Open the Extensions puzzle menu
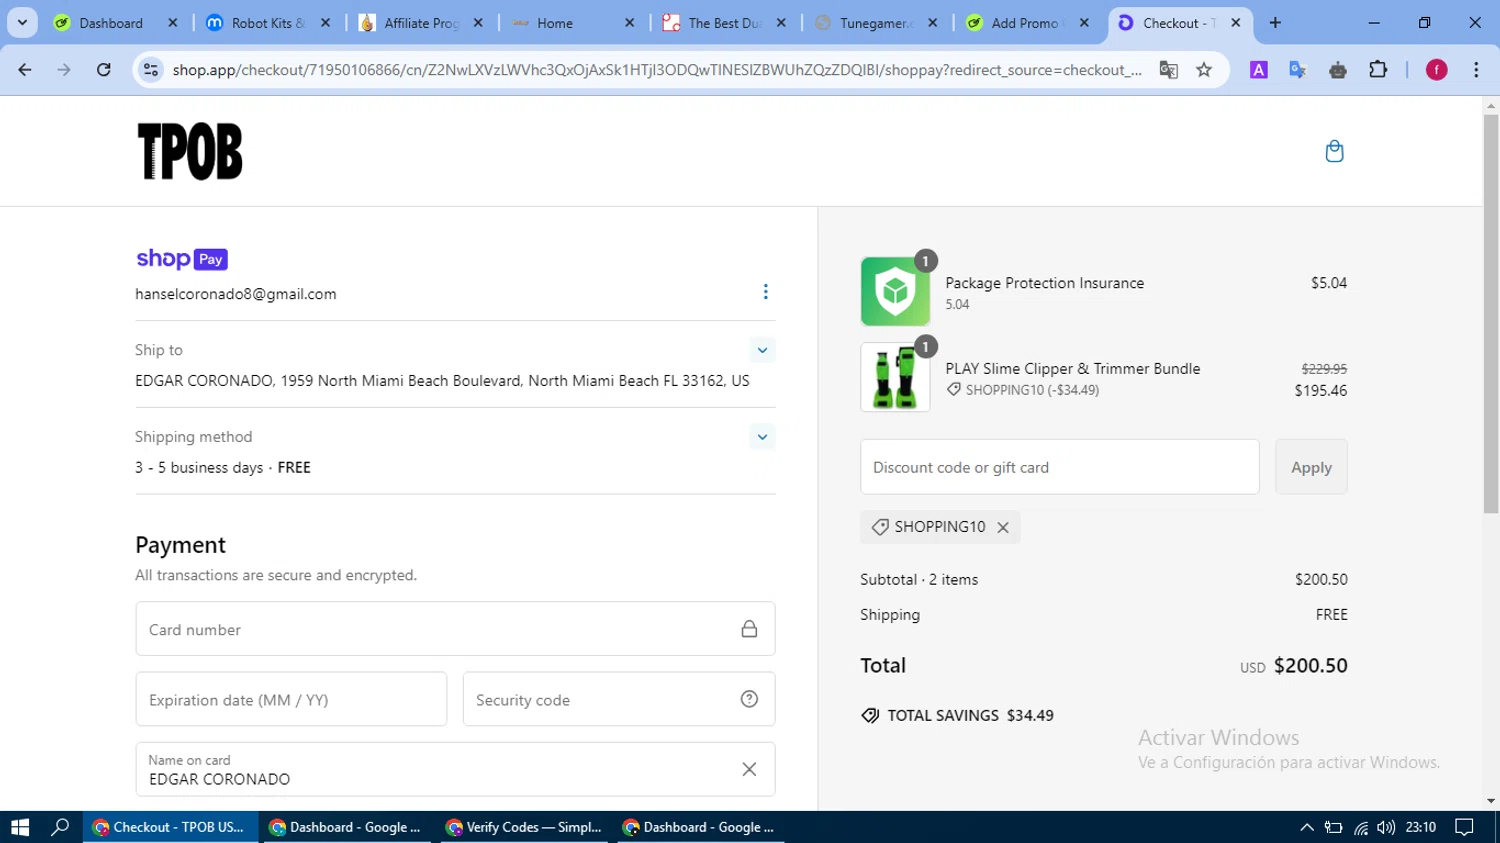Viewport: 1500px width, 843px height. (1378, 69)
